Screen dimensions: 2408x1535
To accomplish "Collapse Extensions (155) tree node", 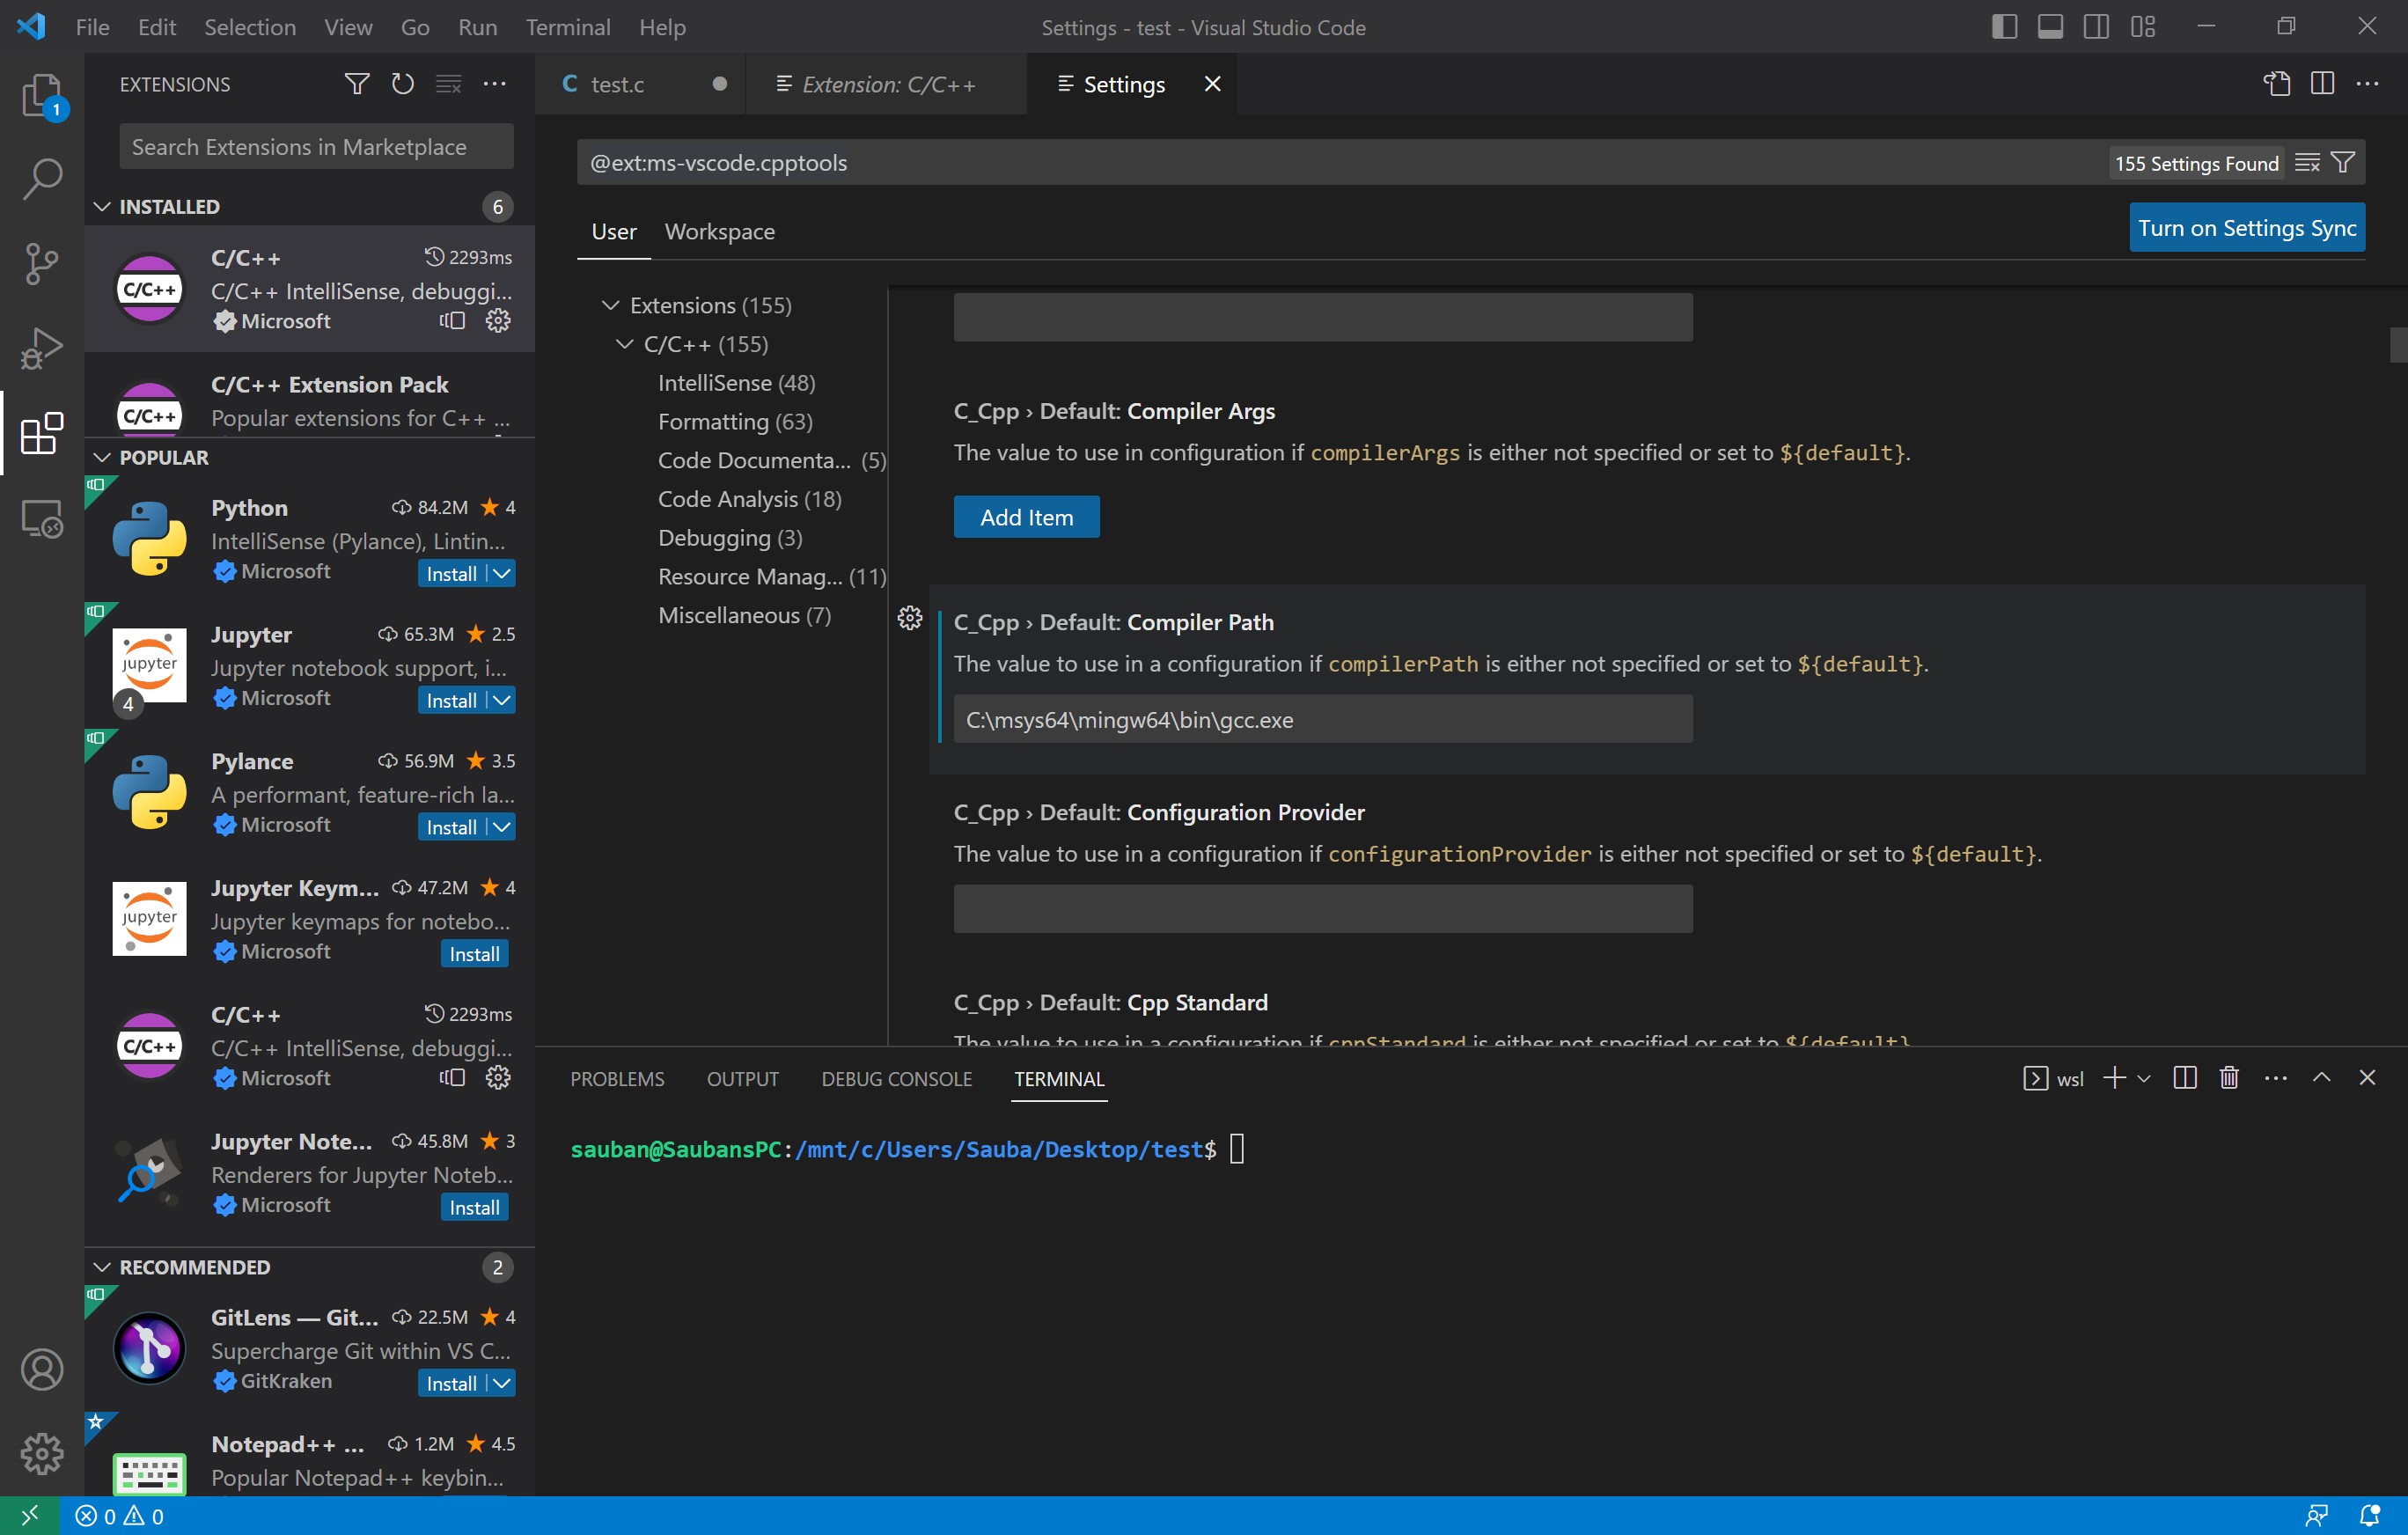I will 610,305.
